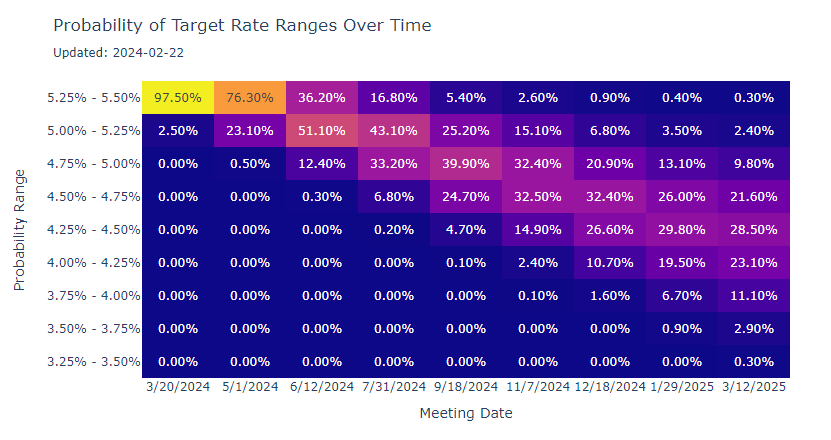Screen dimensions: 831x440
Task: Click the 76.30% cell for 5/1/2024
Action: (x=250, y=98)
